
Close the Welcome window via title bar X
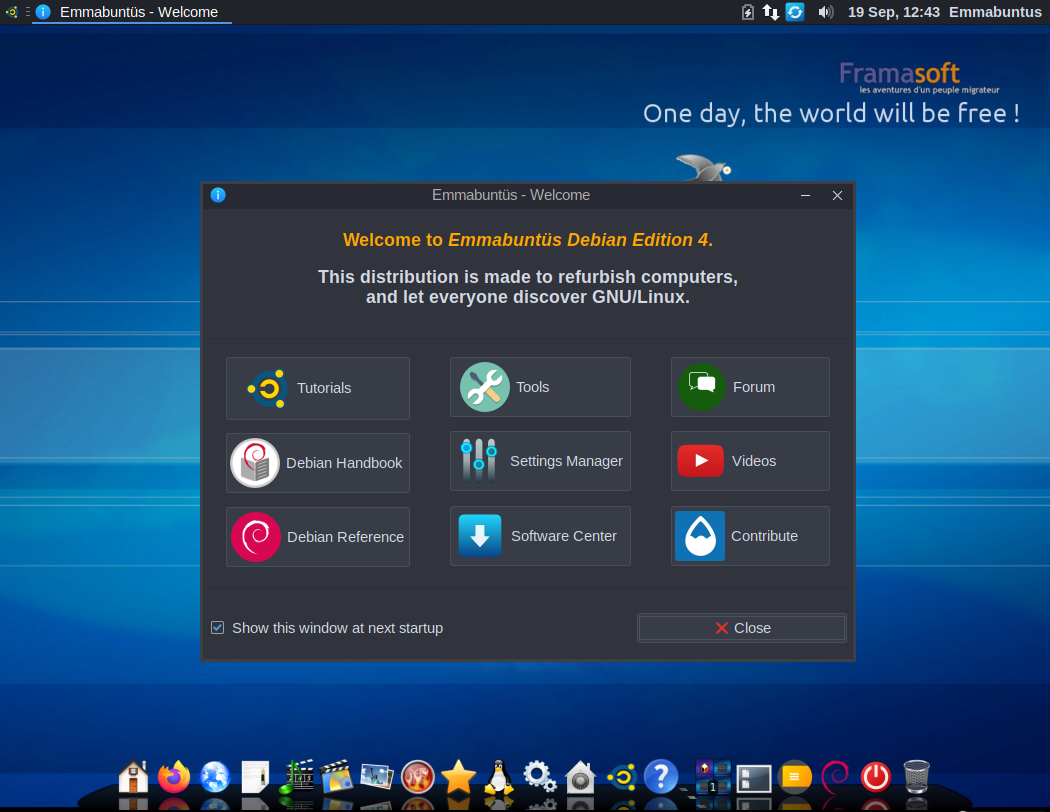[x=837, y=195]
